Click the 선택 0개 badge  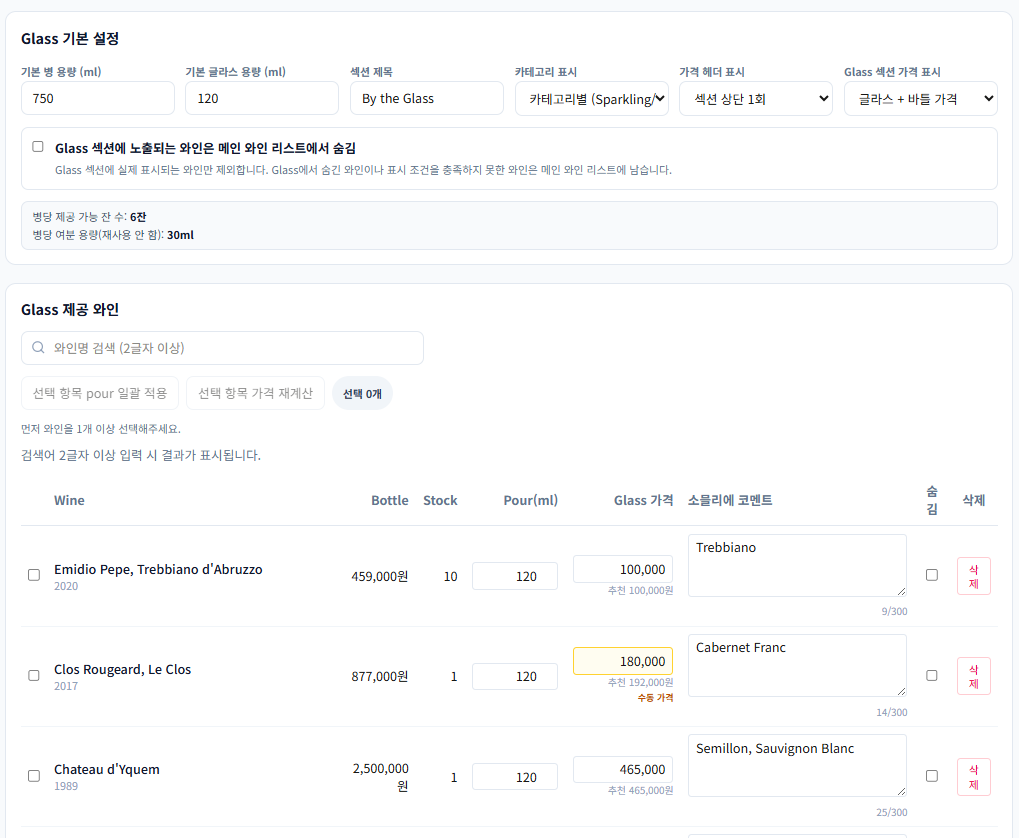click(x=362, y=393)
